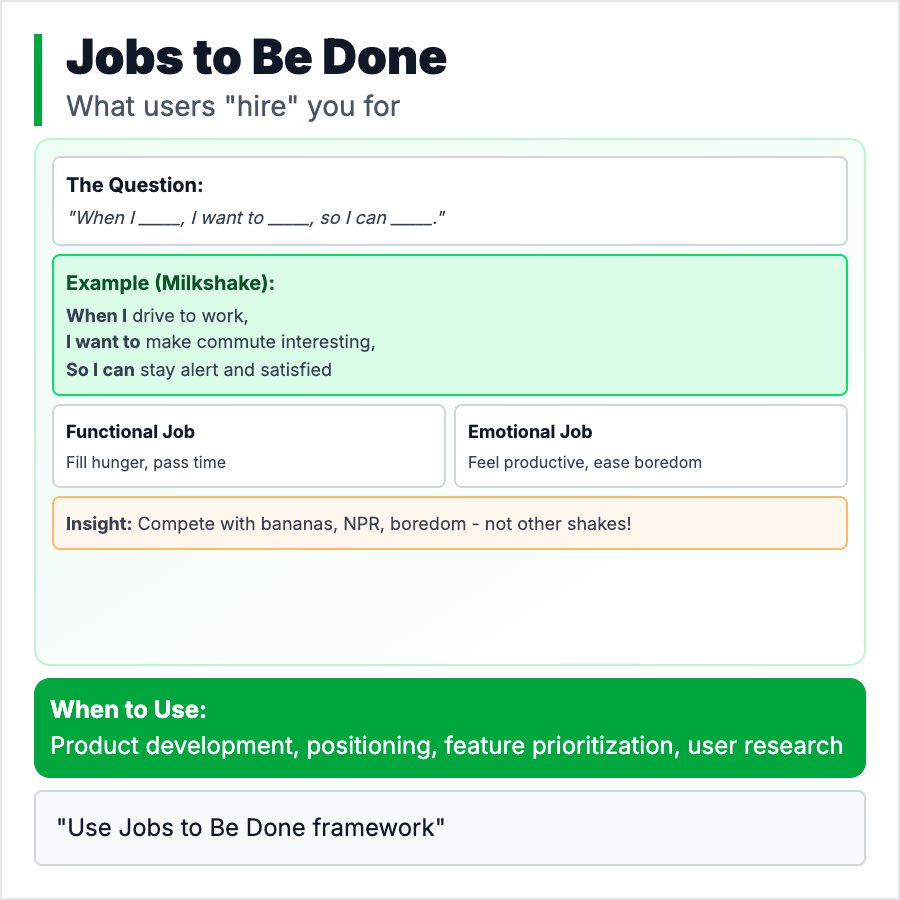Open "The Question:" card heading
This screenshot has height=900, width=900.
pos(135,185)
